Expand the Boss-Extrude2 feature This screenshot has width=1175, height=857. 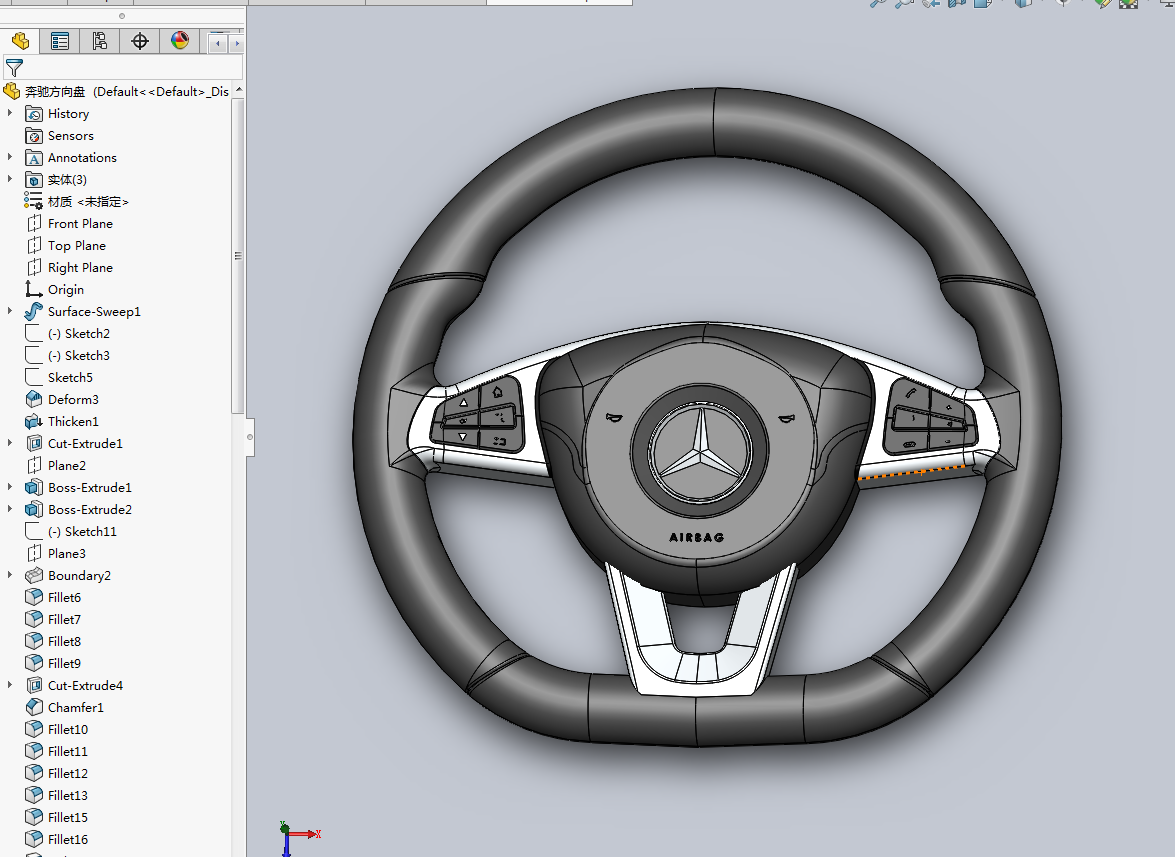[x=10, y=509]
